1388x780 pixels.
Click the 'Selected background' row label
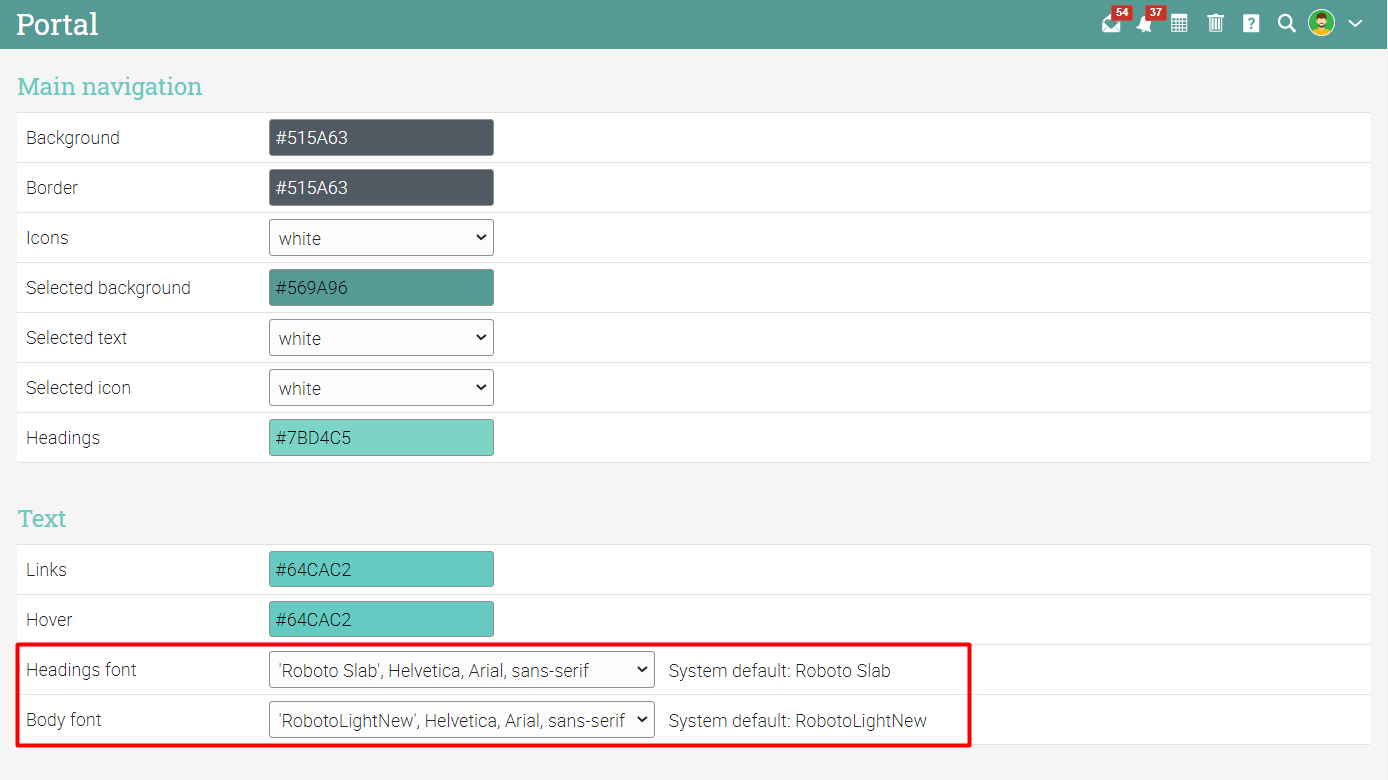pyautogui.click(x=108, y=288)
